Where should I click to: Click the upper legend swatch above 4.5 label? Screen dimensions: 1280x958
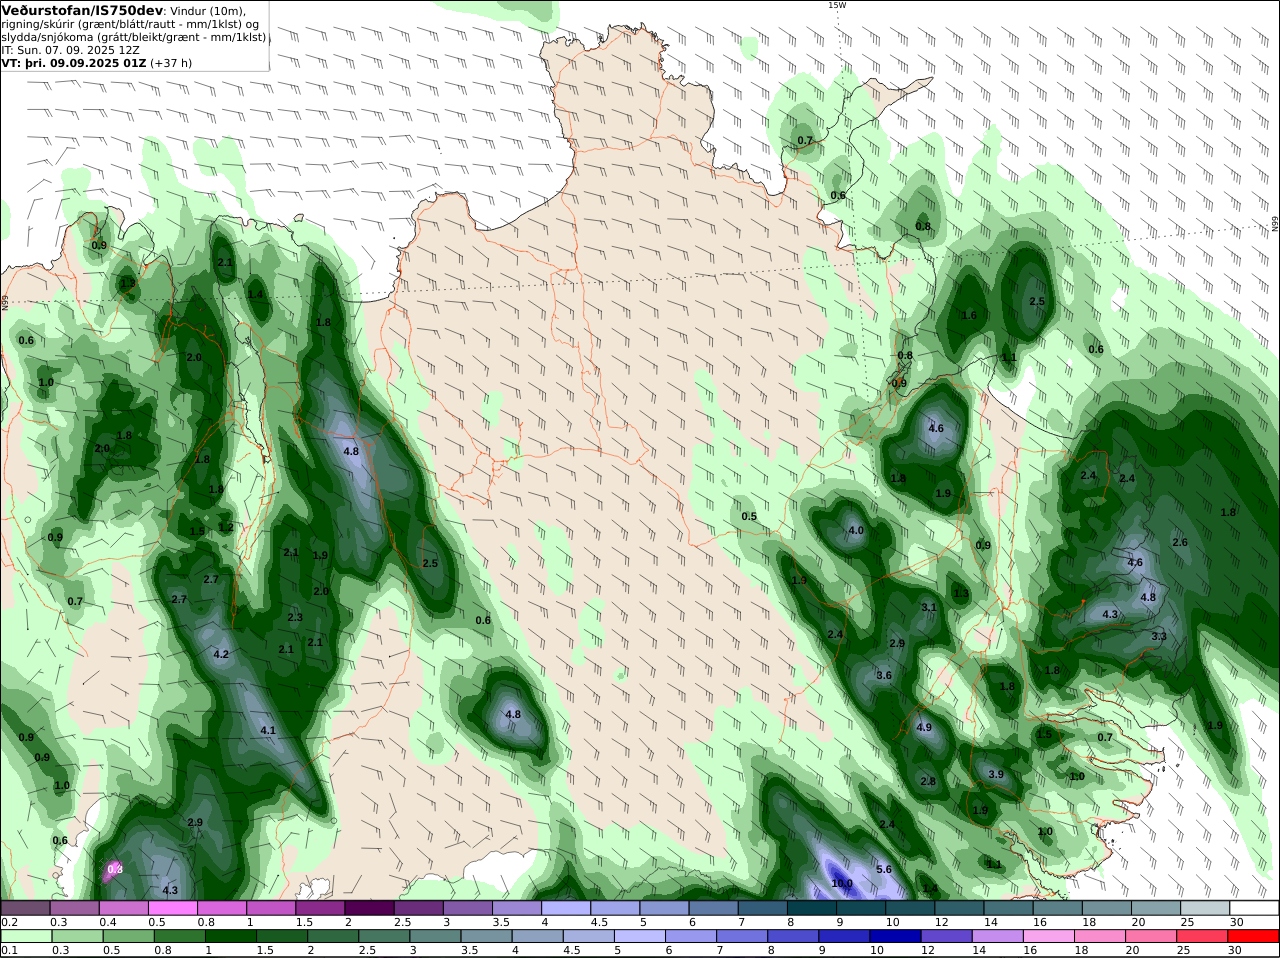pos(615,908)
